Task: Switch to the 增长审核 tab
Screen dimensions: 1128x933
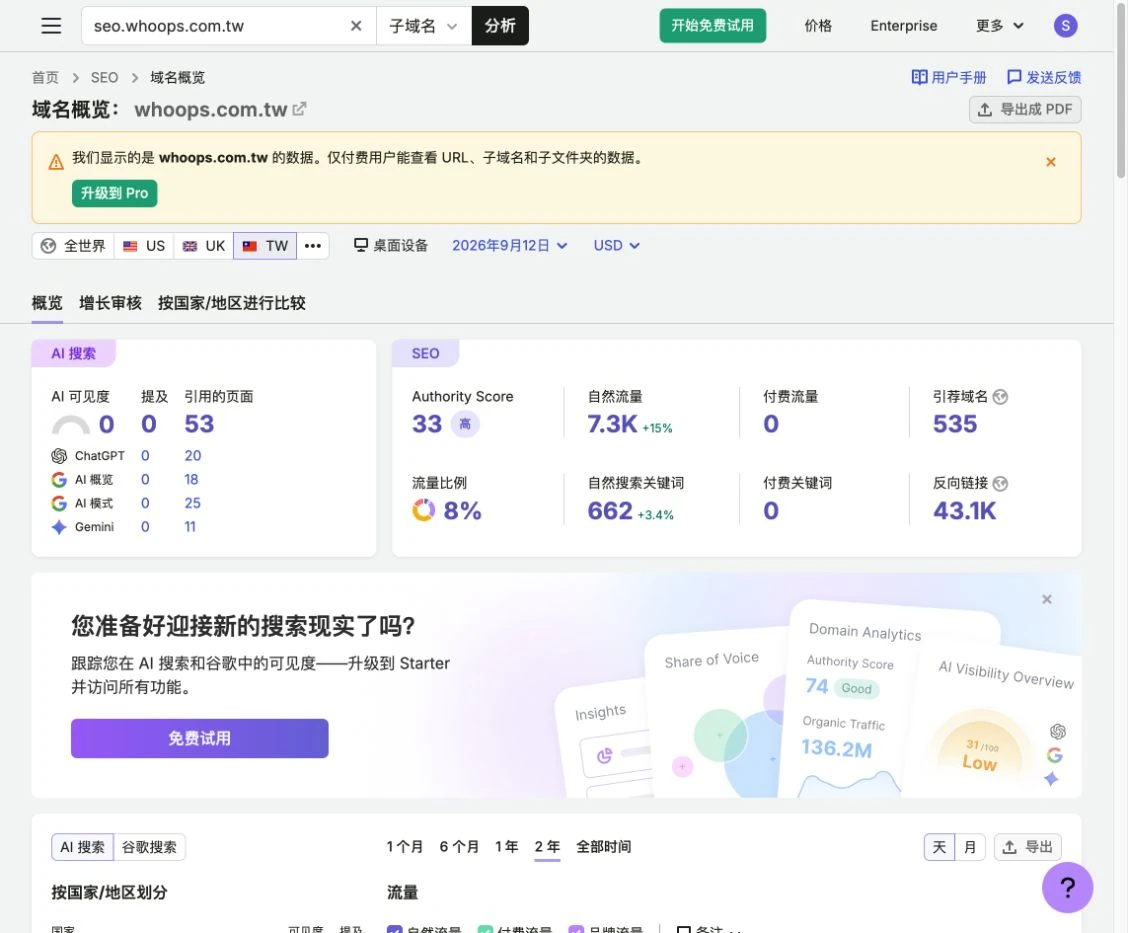Action: click(110, 303)
